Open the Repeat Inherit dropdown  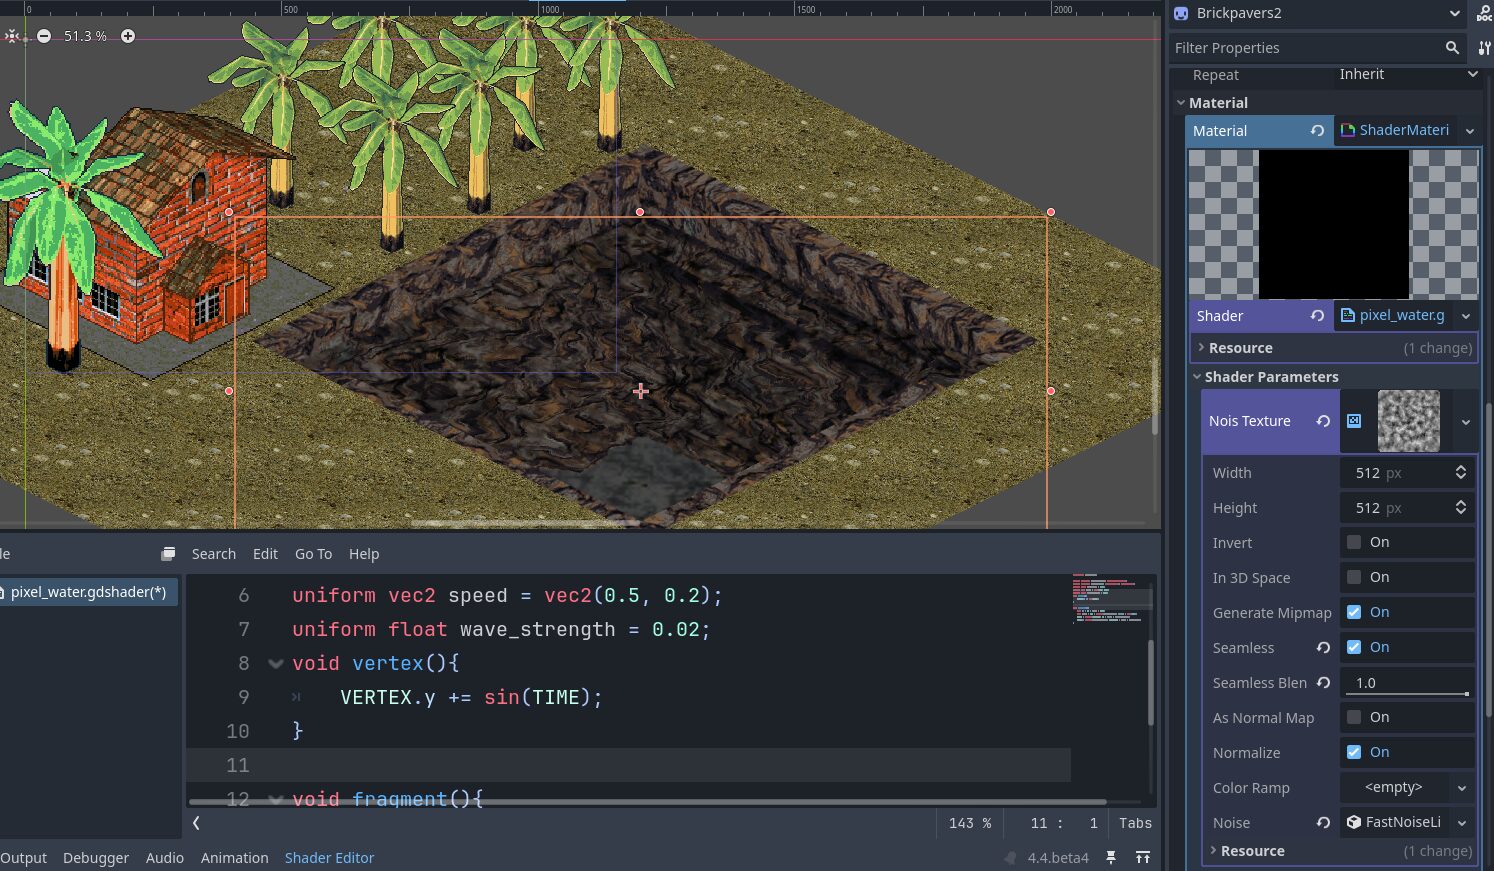1407,75
